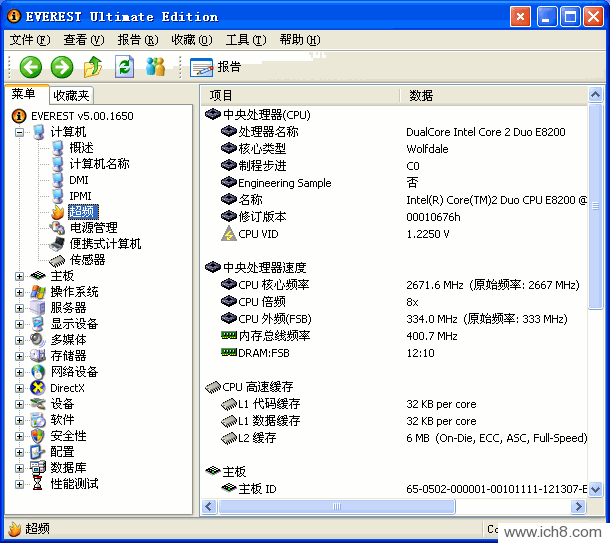Screen dimensions: 610x543
Task: Collapse the 计算机 tree node
Action: pos(20,132)
